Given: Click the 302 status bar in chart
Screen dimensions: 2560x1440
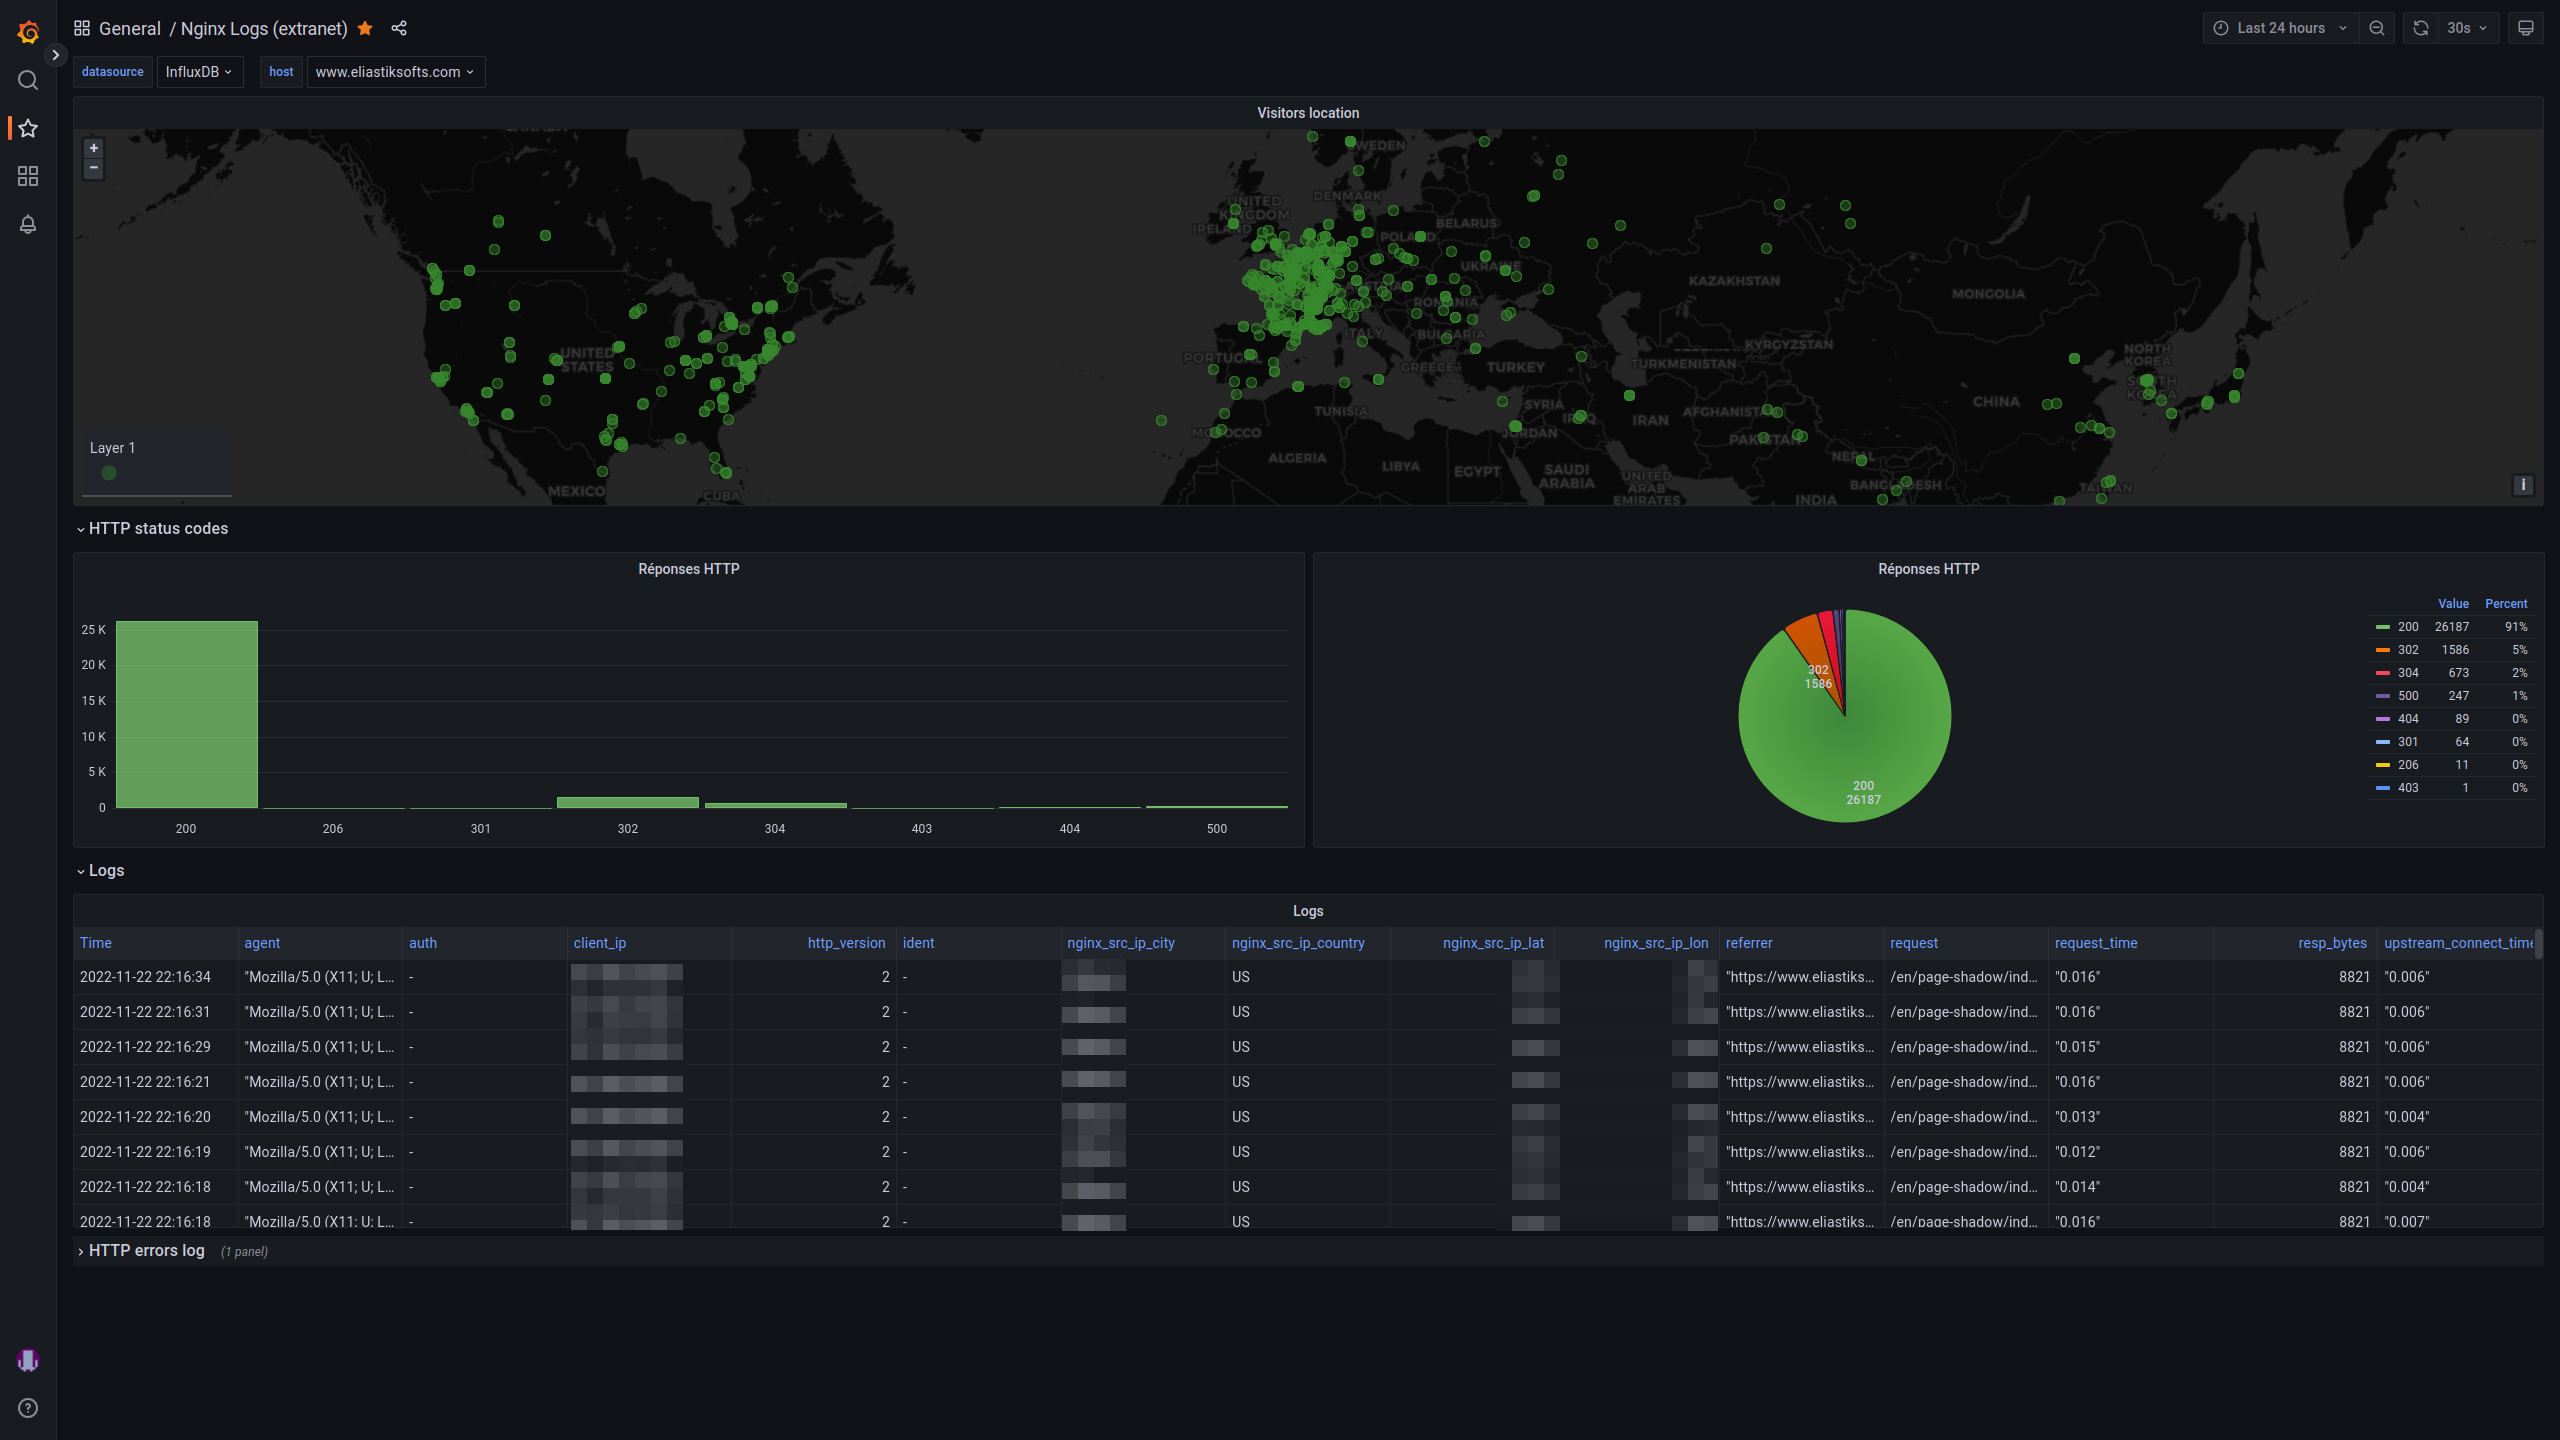Looking at the screenshot, I should click(x=628, y=802).
